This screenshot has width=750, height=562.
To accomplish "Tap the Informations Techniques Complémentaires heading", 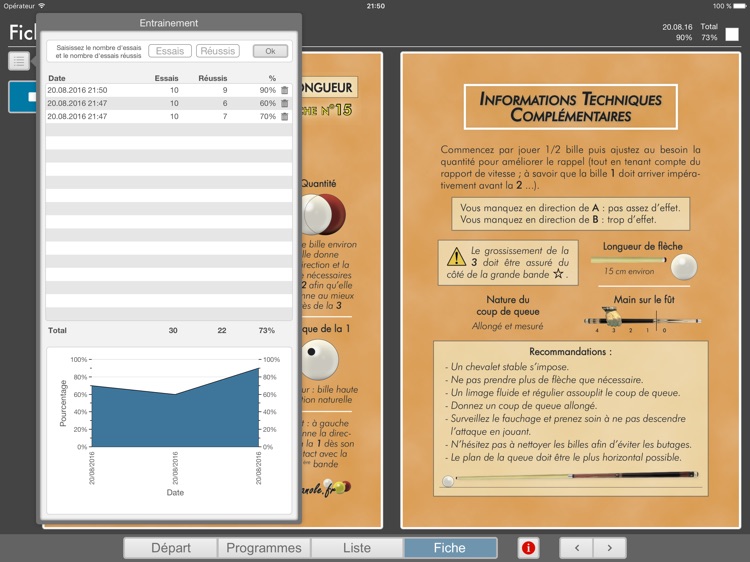I will (571, 107).
